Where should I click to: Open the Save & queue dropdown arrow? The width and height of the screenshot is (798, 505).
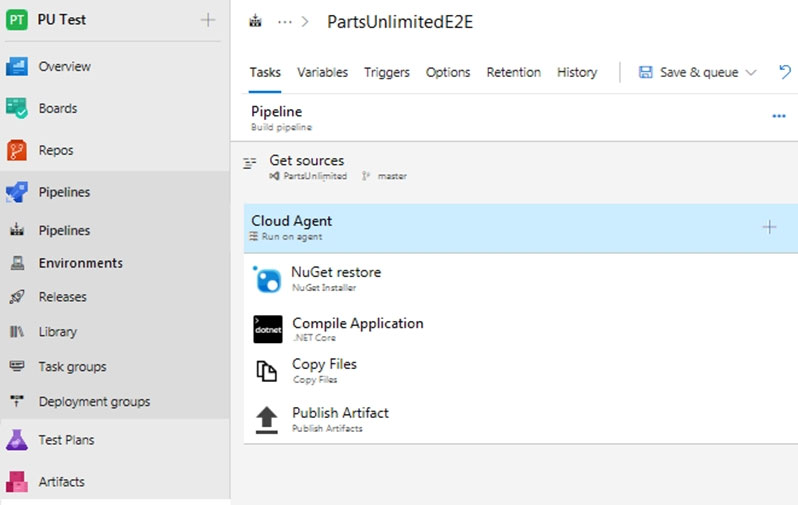(x=751, y=73)
